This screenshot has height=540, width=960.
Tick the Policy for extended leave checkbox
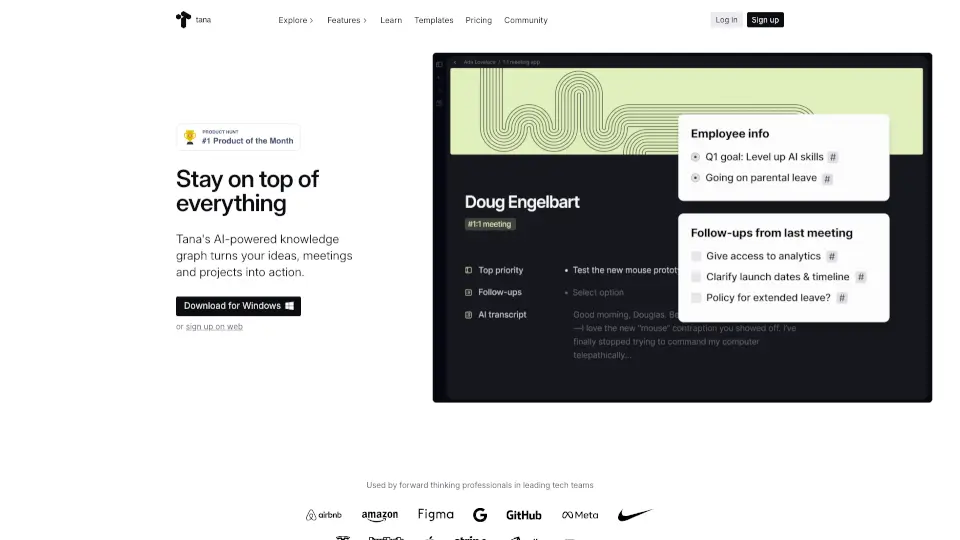click(696, 298)
